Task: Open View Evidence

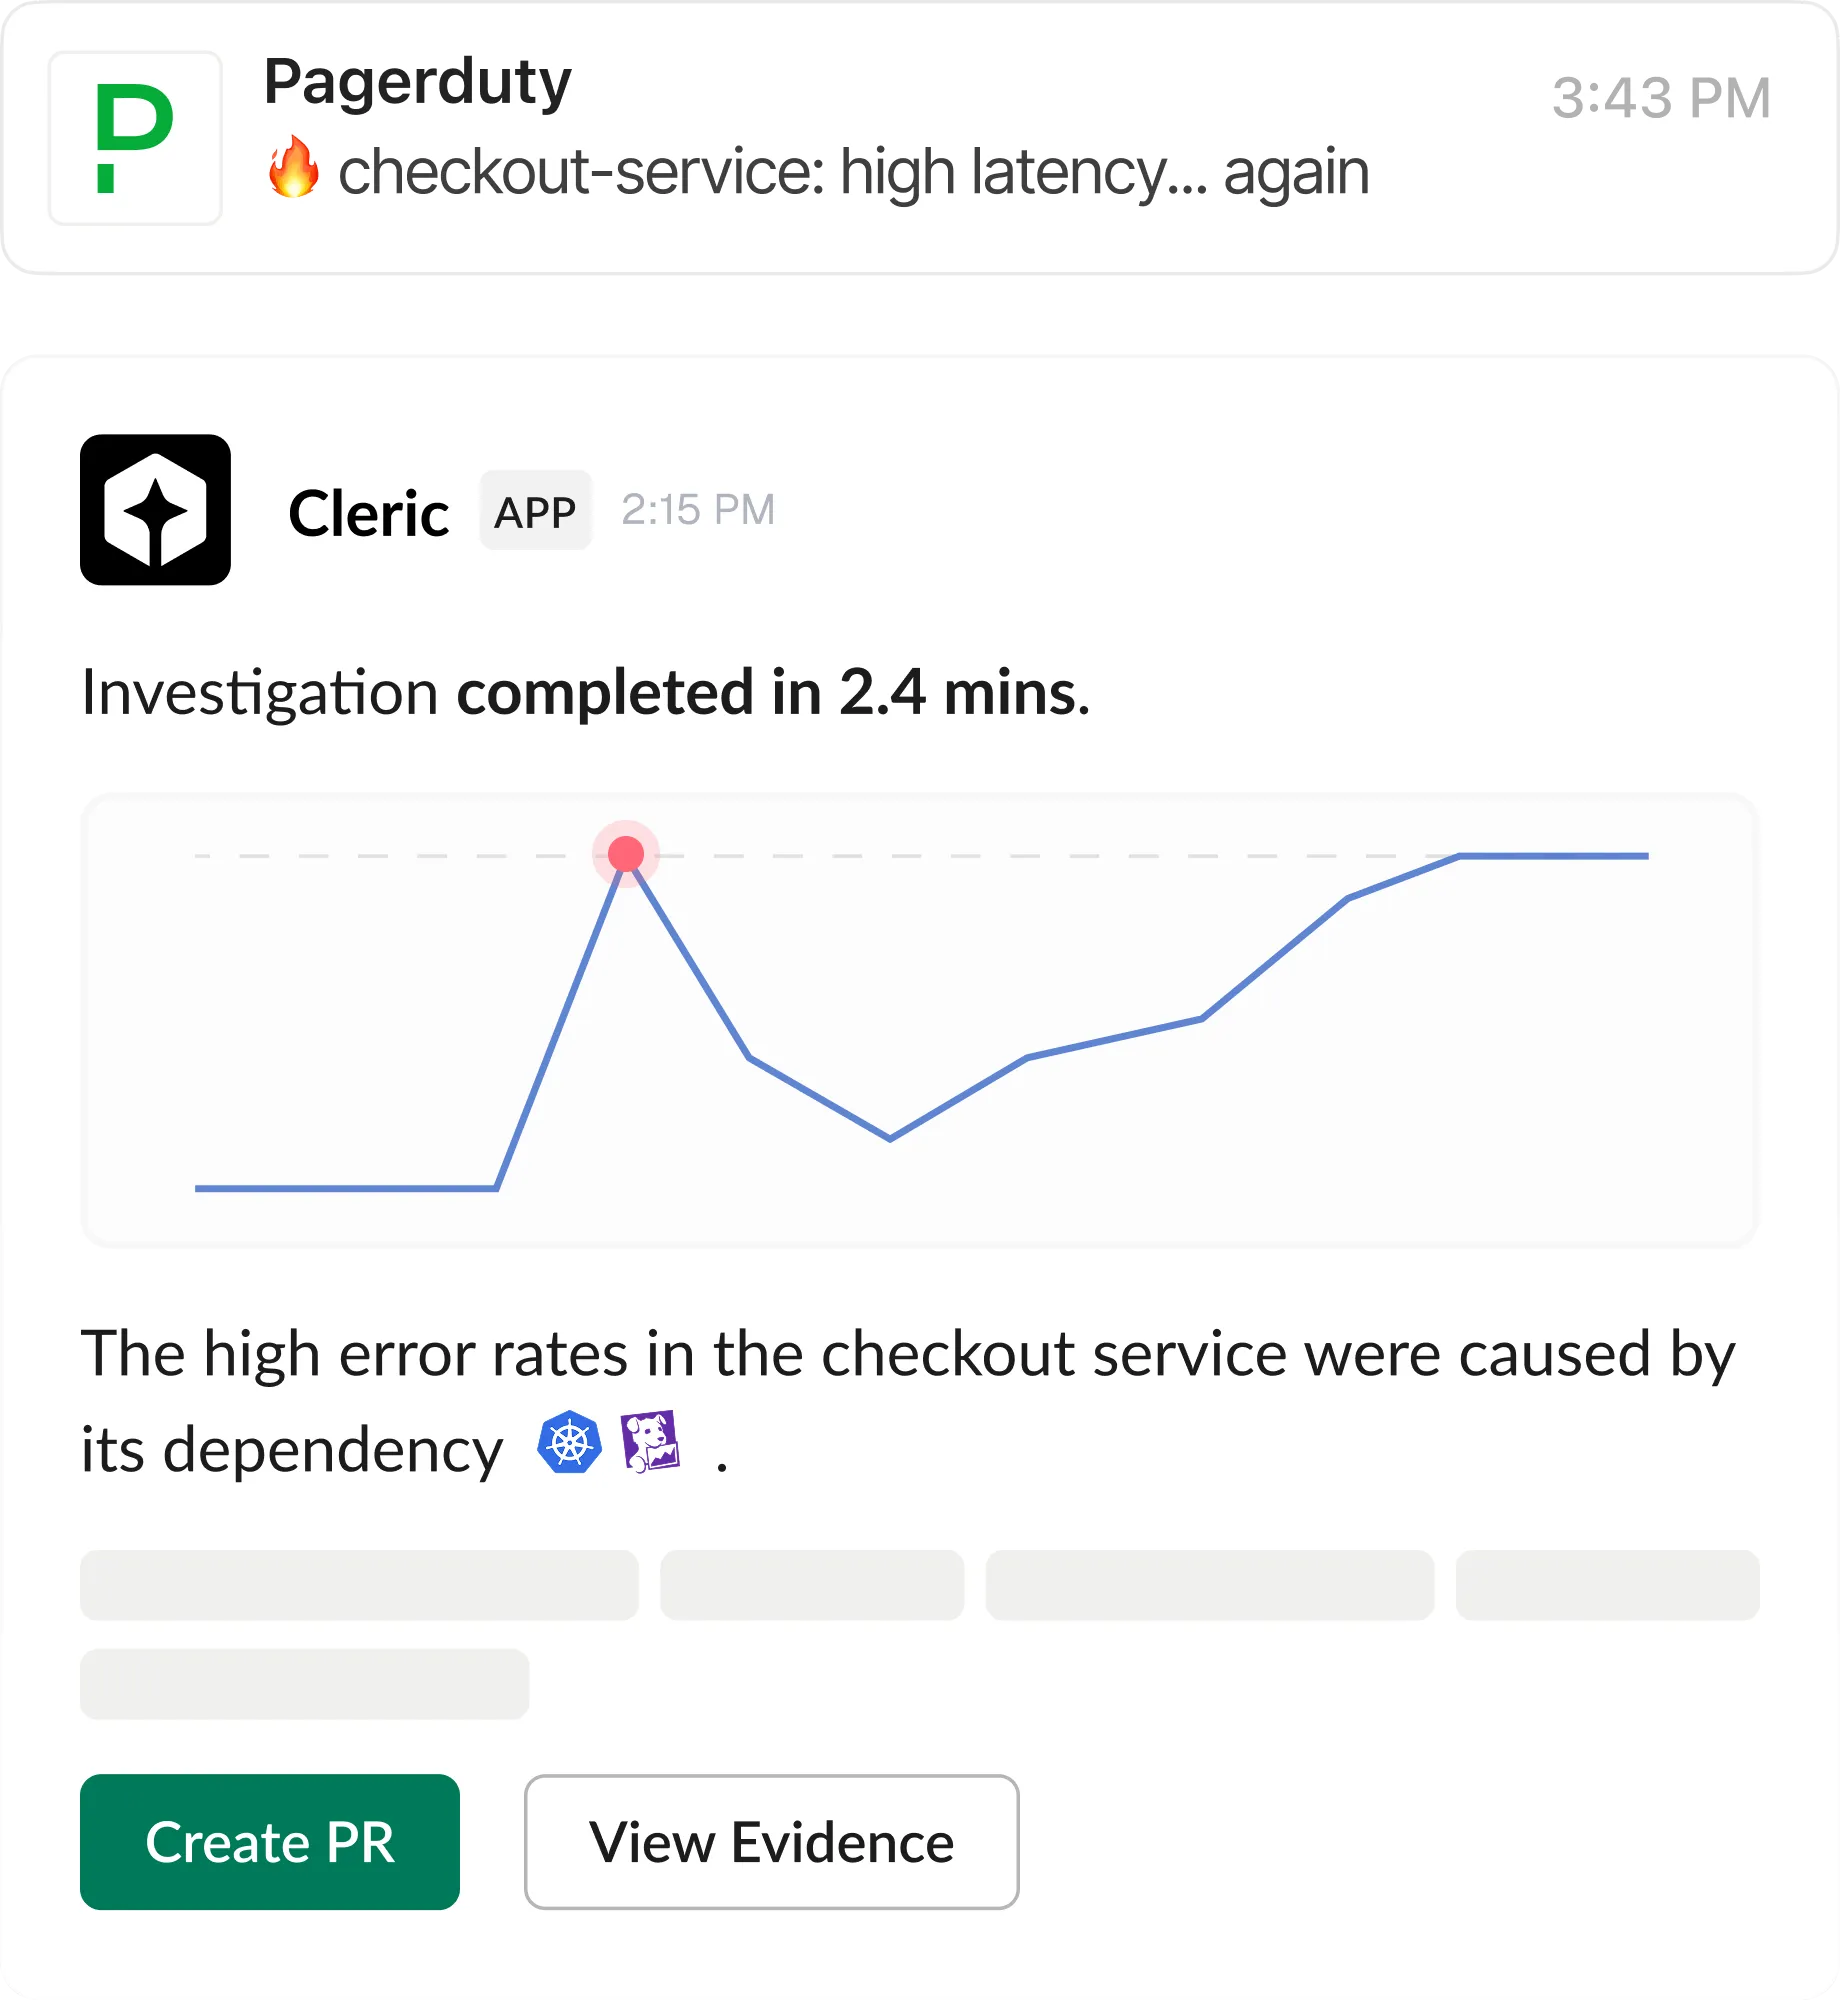Action: click(x=771, y=1842)
